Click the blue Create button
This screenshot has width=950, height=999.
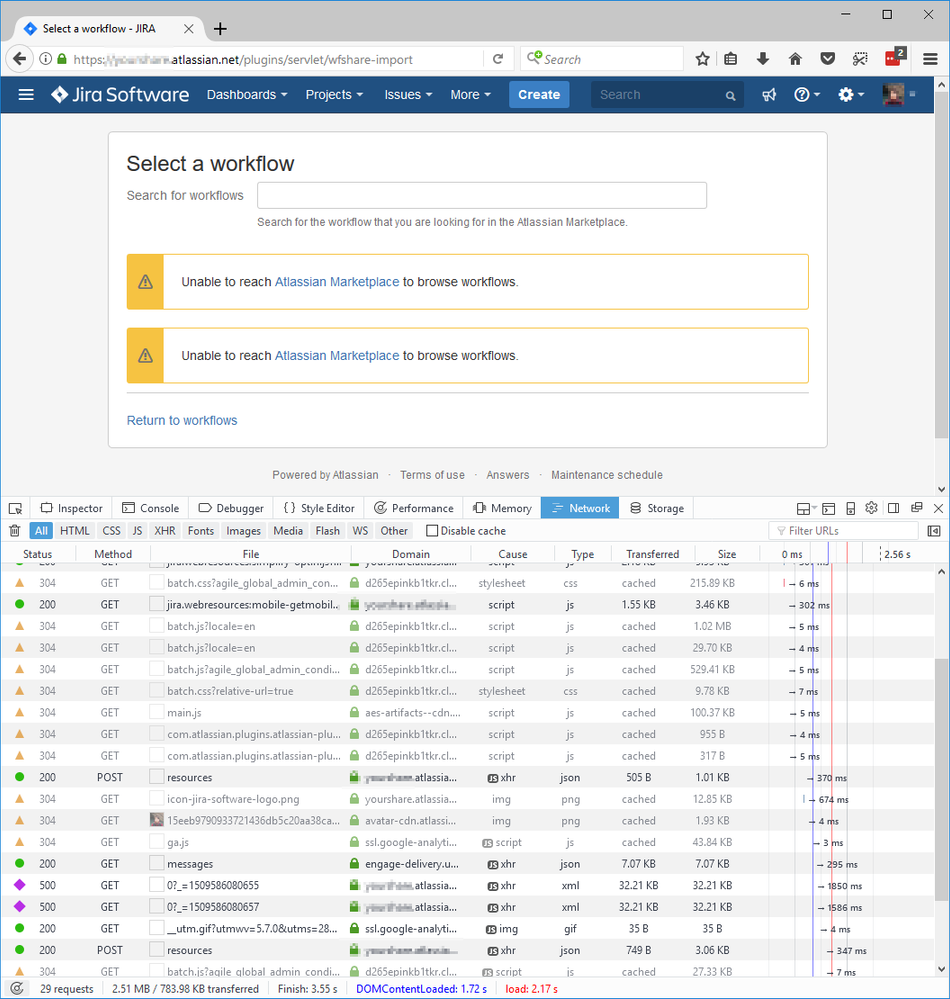point(539,95)
